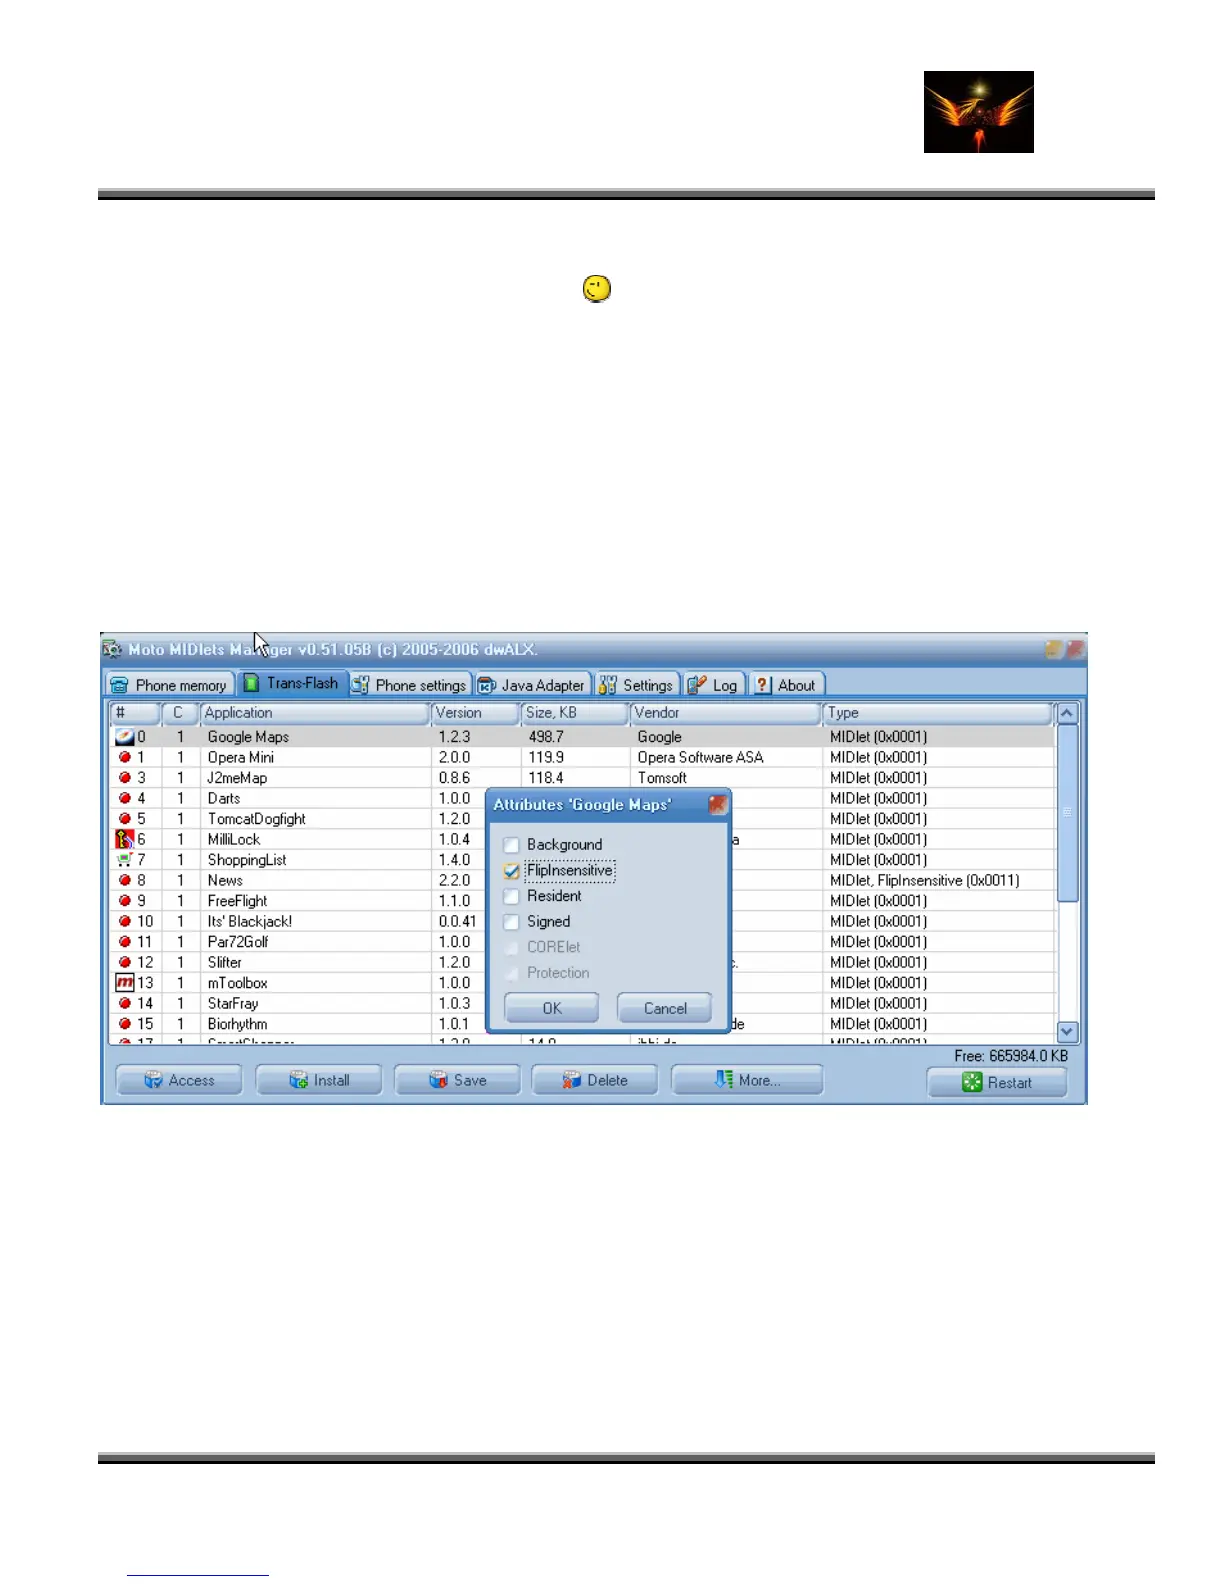Click the 'Opera Software ASA' vendor cell
1224x1584 pixels.
[x=700, y=757]
